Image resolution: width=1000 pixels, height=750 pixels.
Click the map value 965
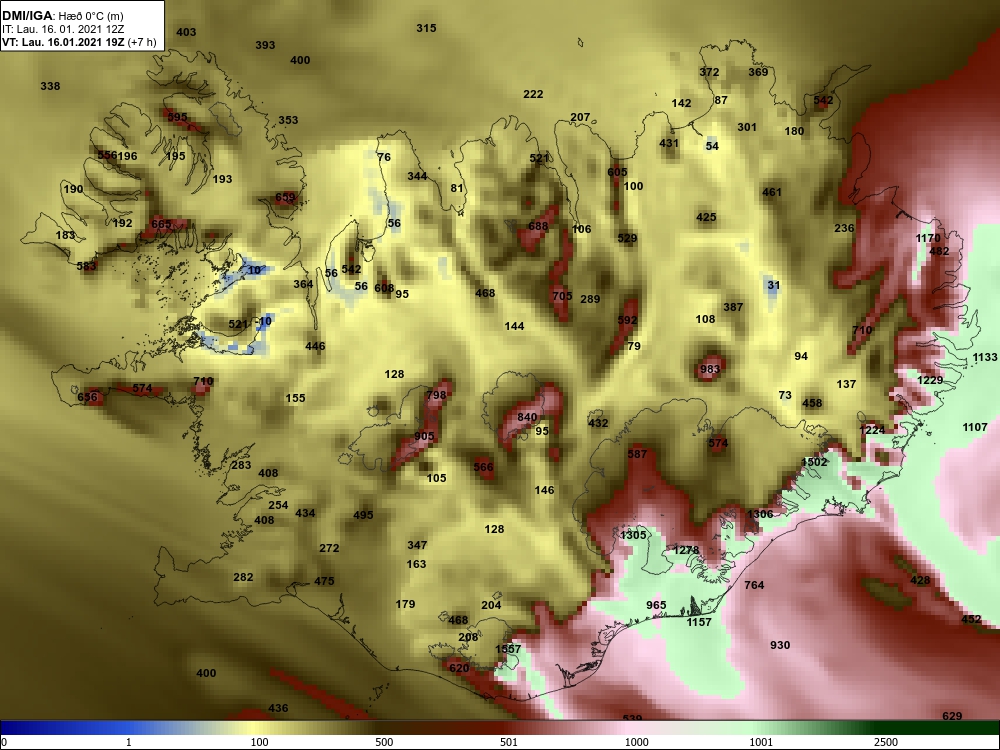pos(656,605)
